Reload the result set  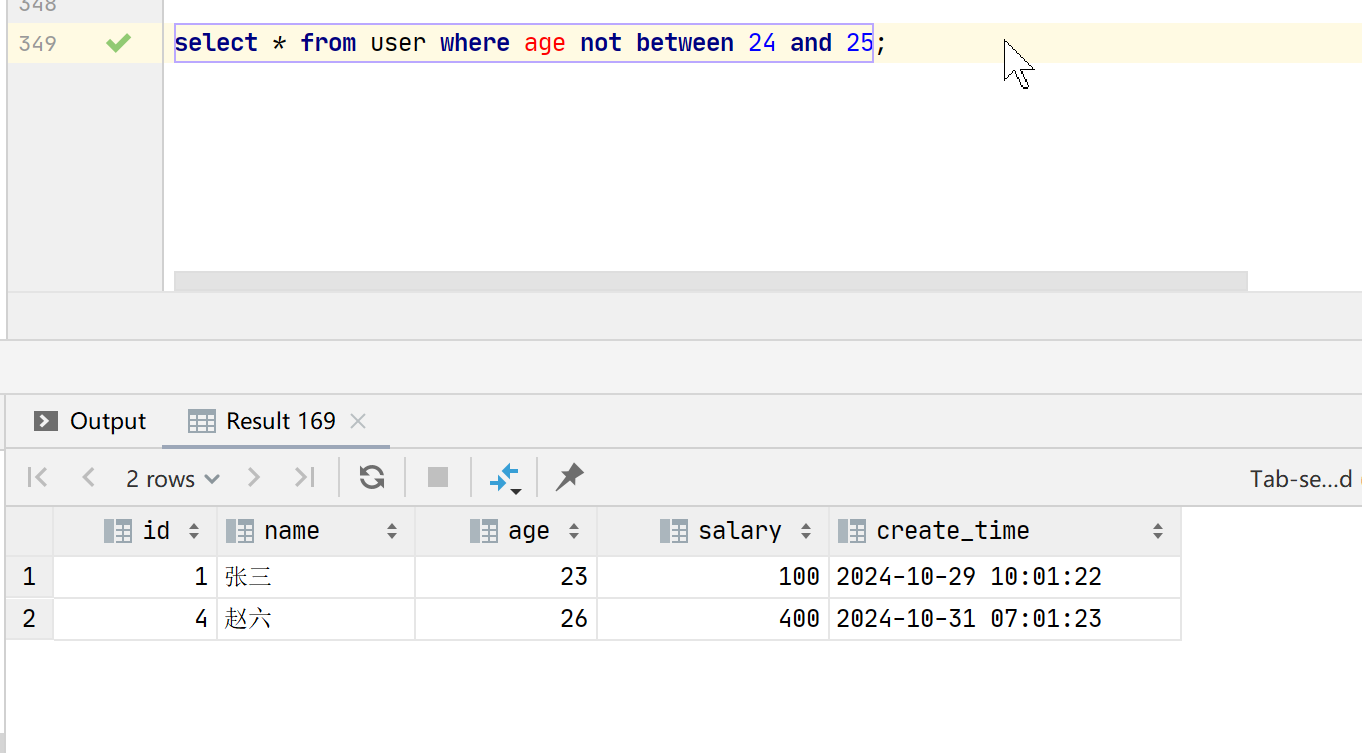(372, 478)
